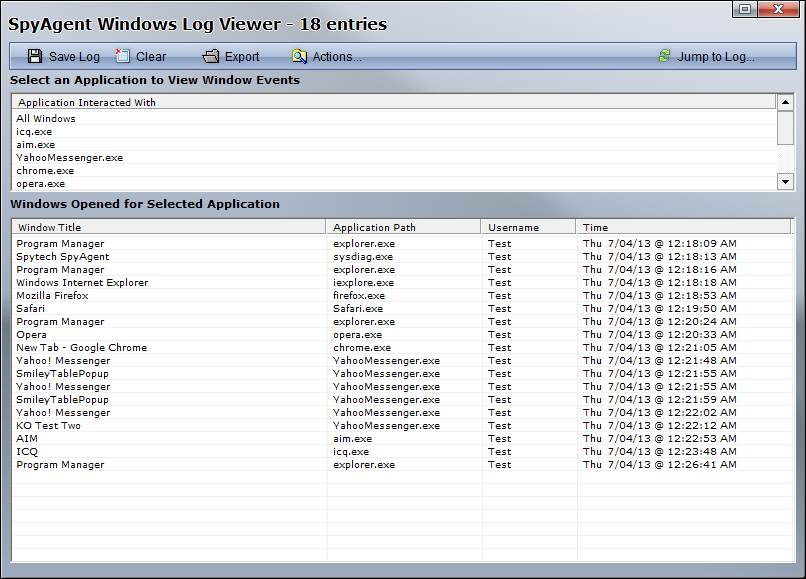This screenshot has height=579, width=806.
Task: Click the Actions magnifier icon
Action: pos(299,57)
